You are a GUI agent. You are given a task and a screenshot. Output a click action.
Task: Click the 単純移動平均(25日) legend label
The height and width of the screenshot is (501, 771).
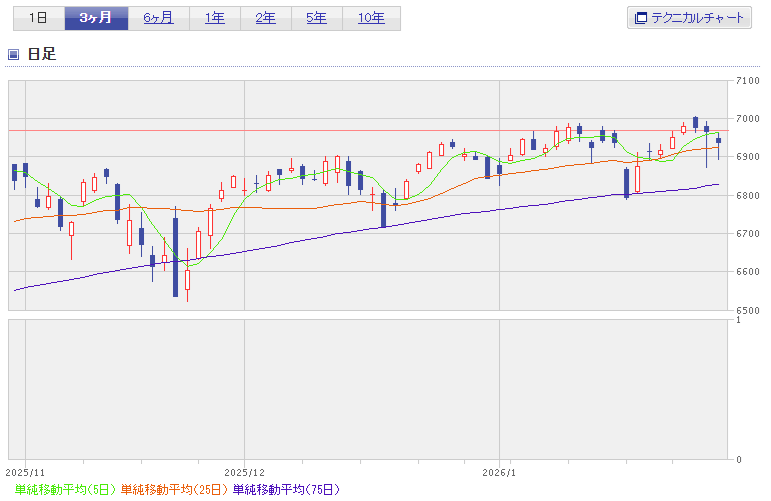coord(175,490)
